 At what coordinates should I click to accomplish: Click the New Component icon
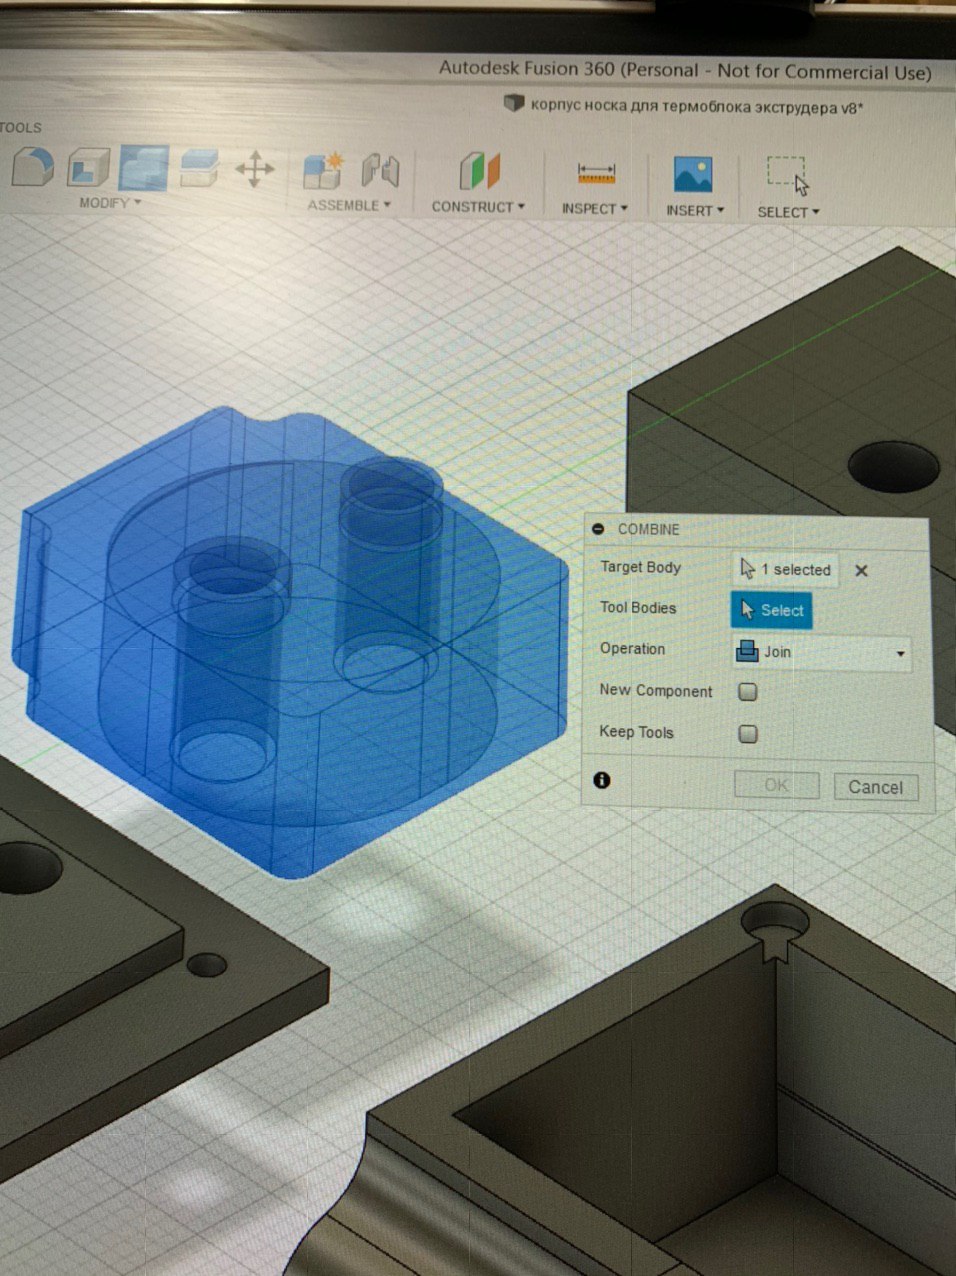(x=322, y=171)
